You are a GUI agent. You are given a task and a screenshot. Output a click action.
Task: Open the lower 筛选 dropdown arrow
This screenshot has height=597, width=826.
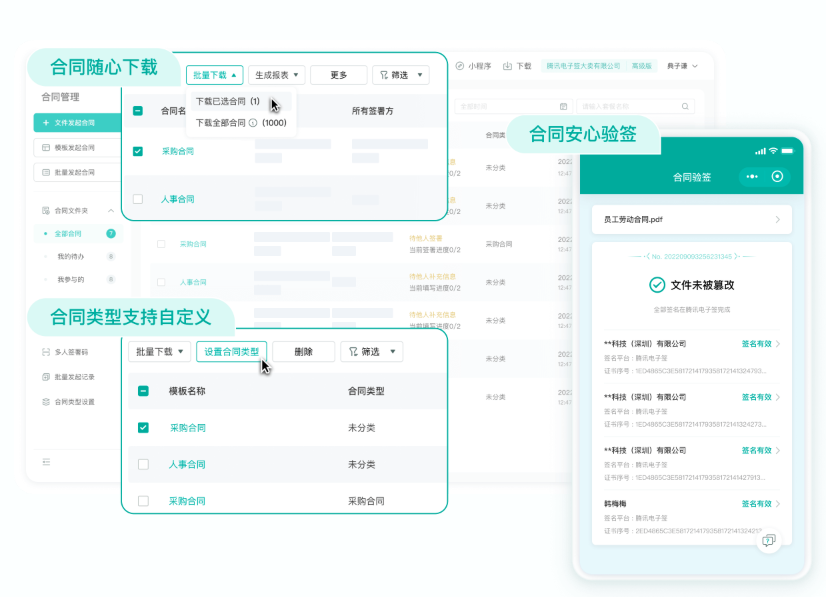[392, 351]
